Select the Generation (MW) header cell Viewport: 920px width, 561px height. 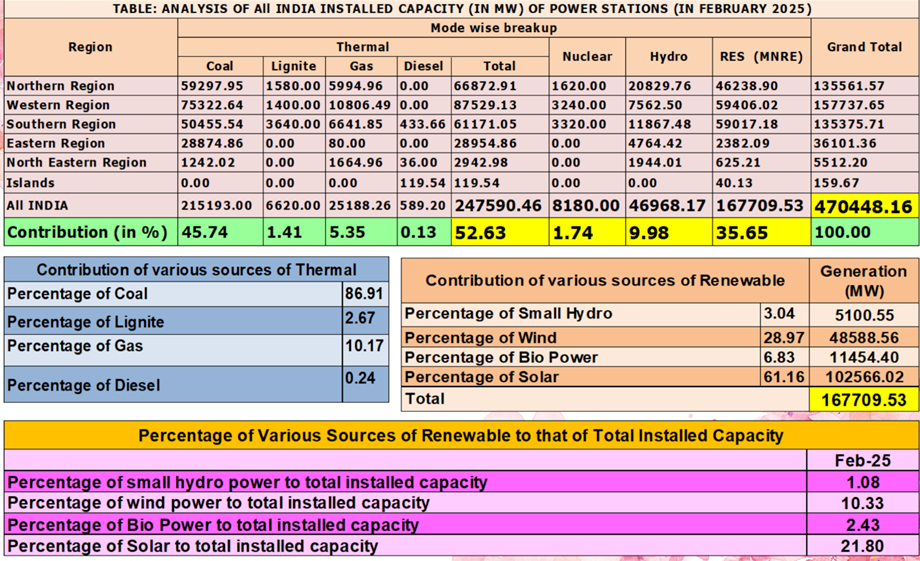click(x=862, y=280)
